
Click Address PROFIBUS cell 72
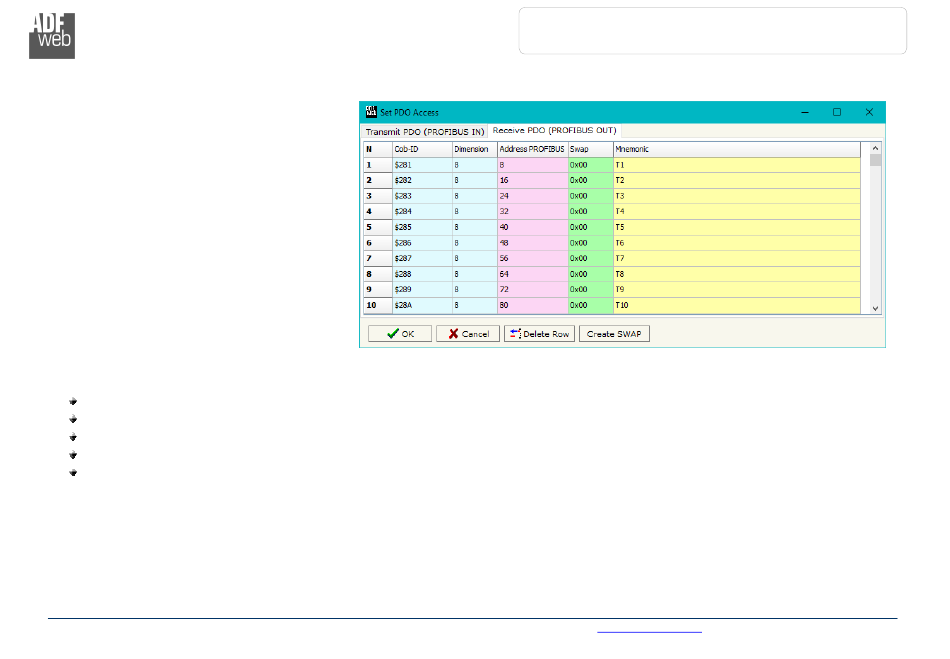tap(533, 290)
